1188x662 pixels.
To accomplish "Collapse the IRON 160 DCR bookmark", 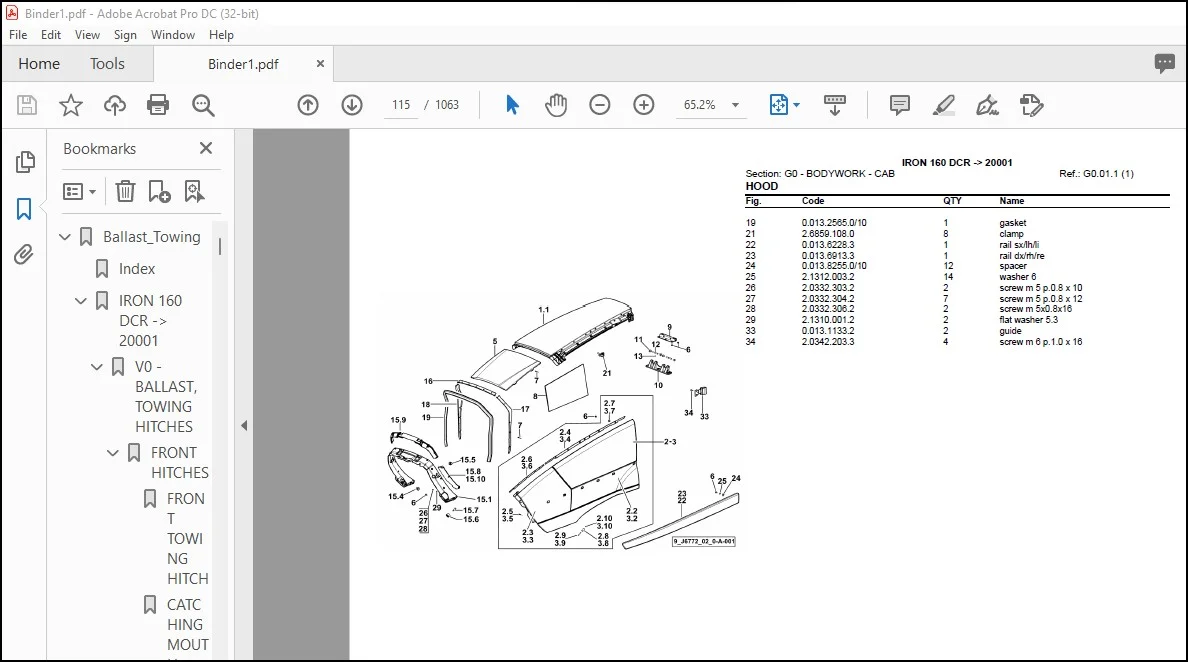I will (81, 301).
